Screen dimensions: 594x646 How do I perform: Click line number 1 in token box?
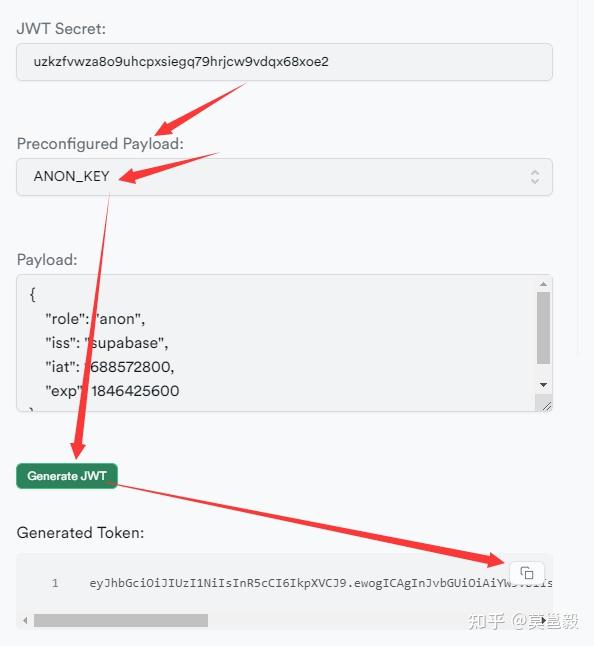click(x=55, y=583)
